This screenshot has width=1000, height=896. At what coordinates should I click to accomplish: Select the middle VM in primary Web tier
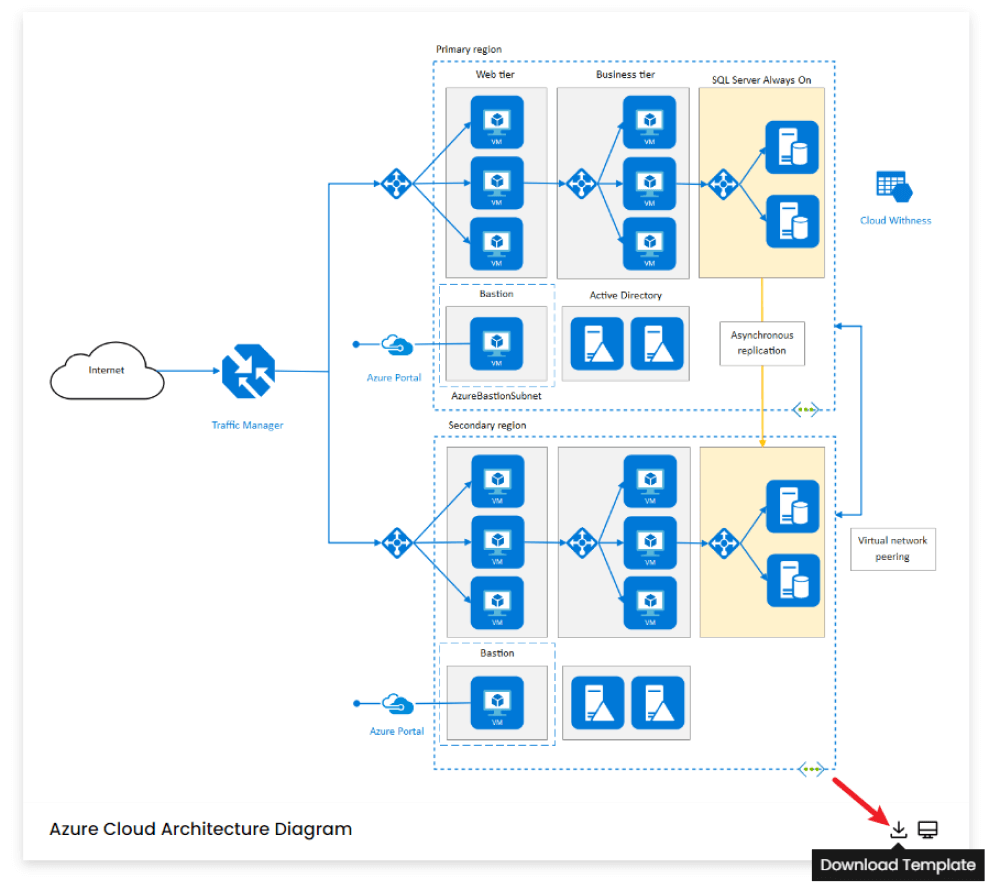[497, 183]
